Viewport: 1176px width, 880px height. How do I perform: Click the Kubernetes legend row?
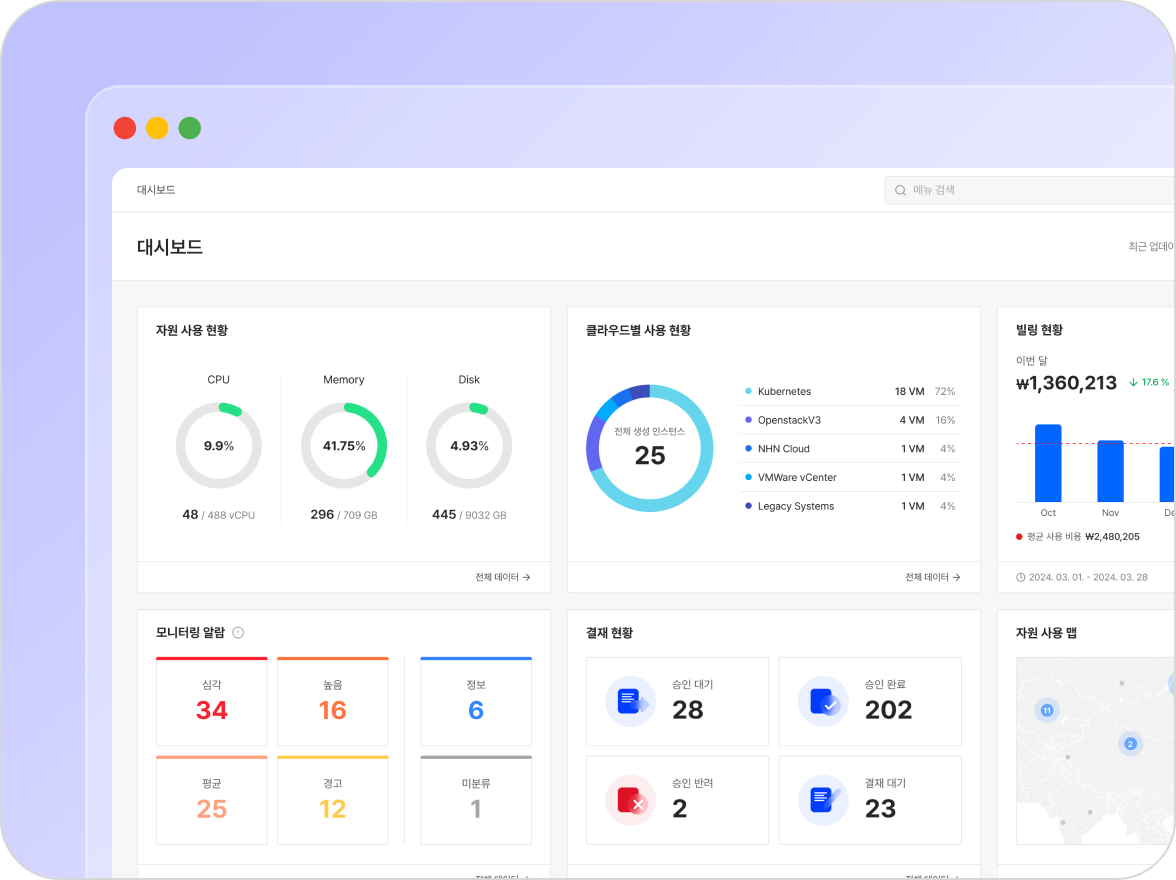850,392
